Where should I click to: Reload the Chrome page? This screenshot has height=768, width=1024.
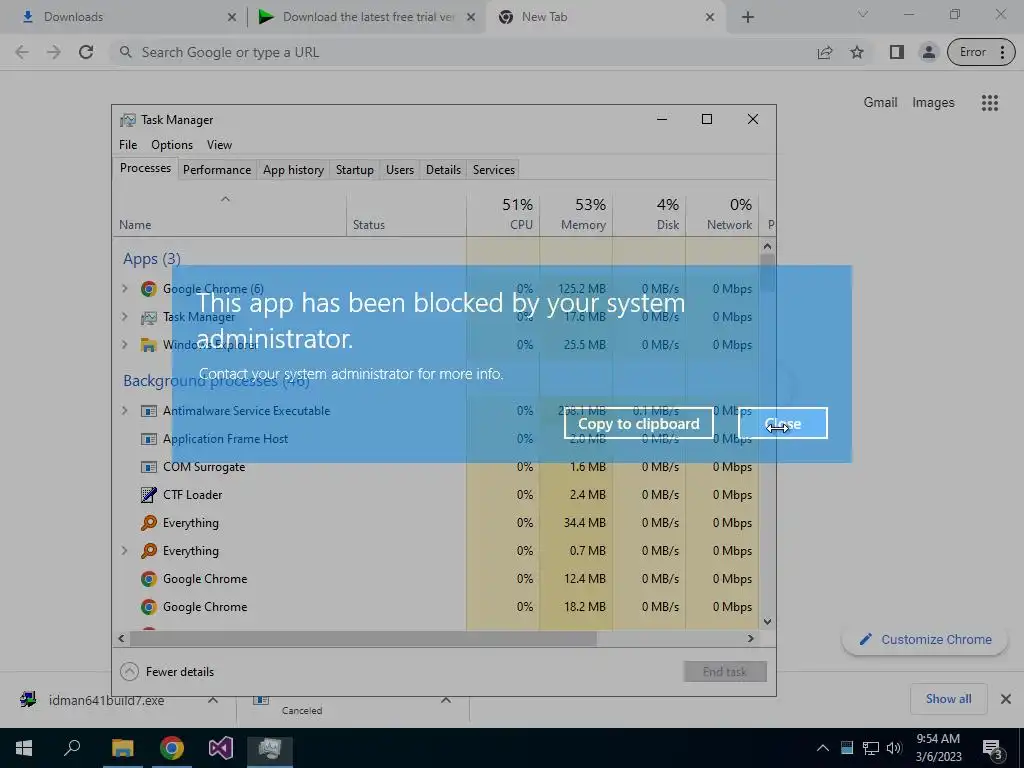coord(86,52)
